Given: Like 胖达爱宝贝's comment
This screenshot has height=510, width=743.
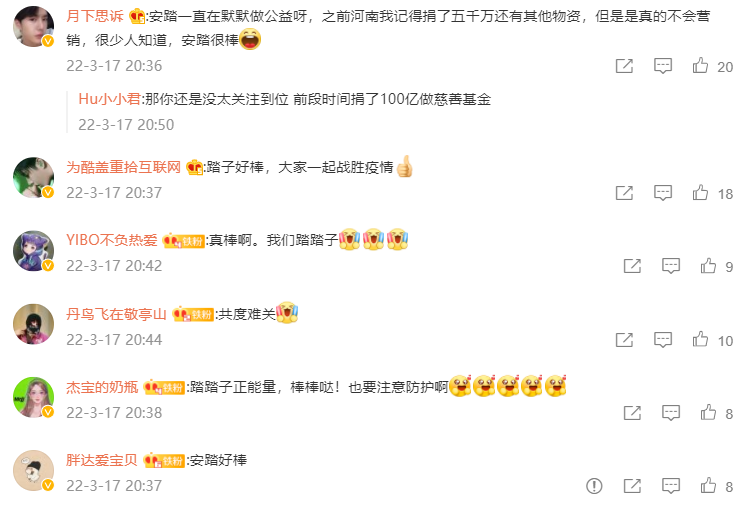Looking at the screenshot, I should click(708, 485).
